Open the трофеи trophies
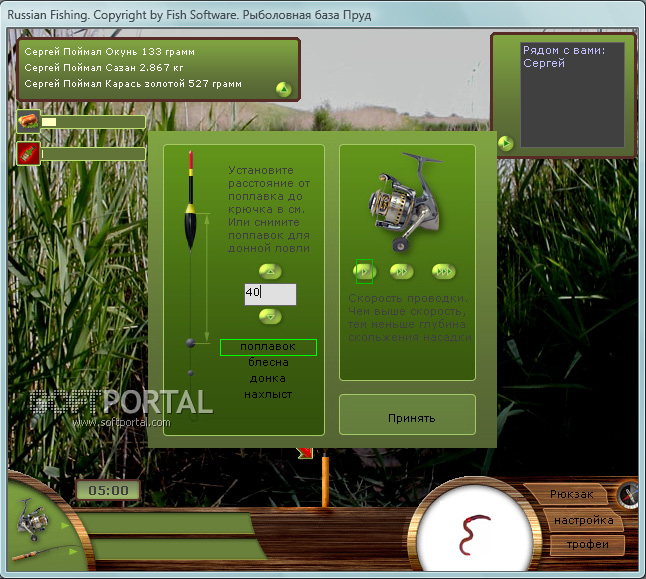646x579 pixels. tap(587, 544)
